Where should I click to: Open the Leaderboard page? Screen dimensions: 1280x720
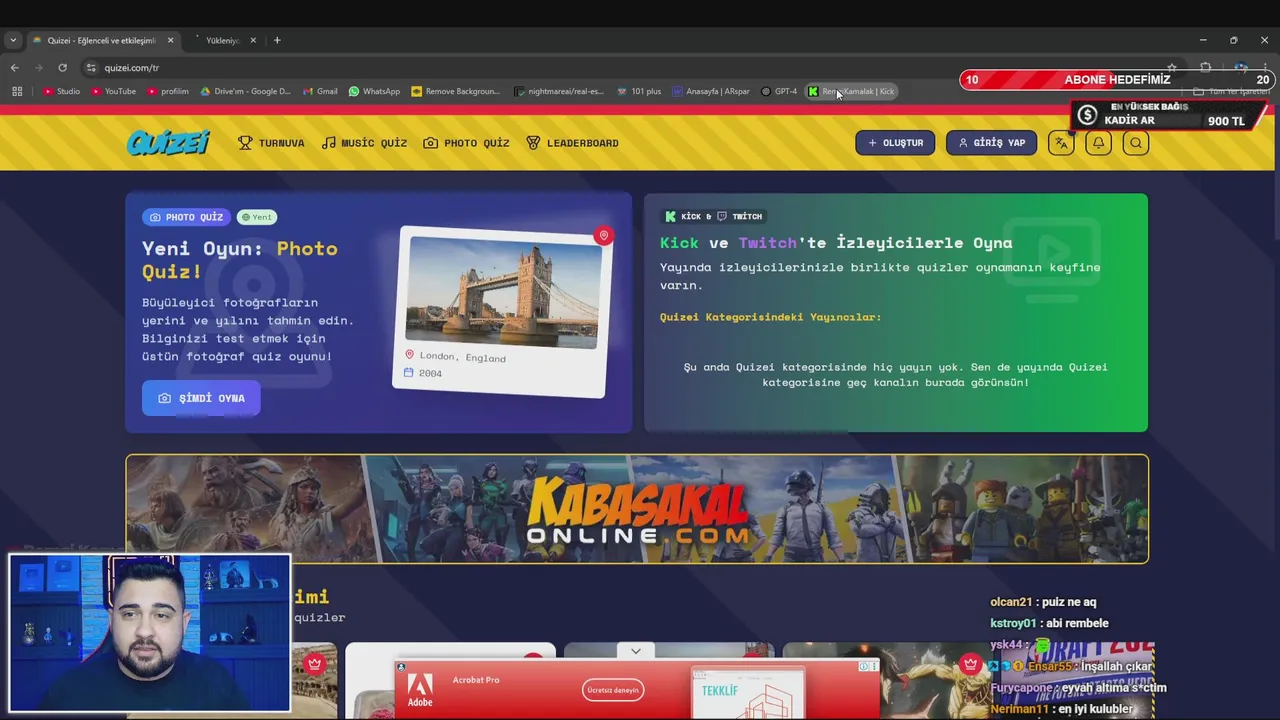572,143
